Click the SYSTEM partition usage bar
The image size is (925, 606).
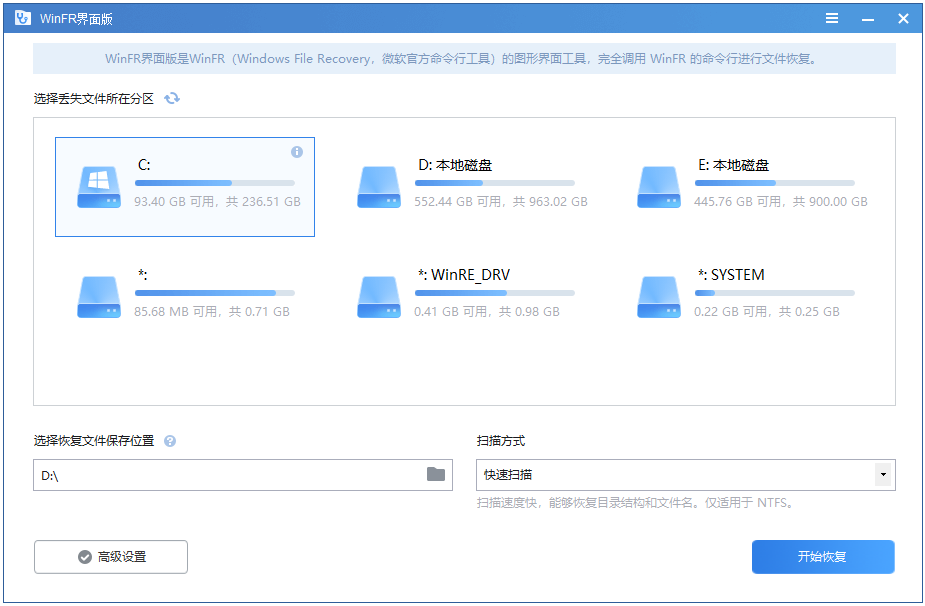(775, 293)
